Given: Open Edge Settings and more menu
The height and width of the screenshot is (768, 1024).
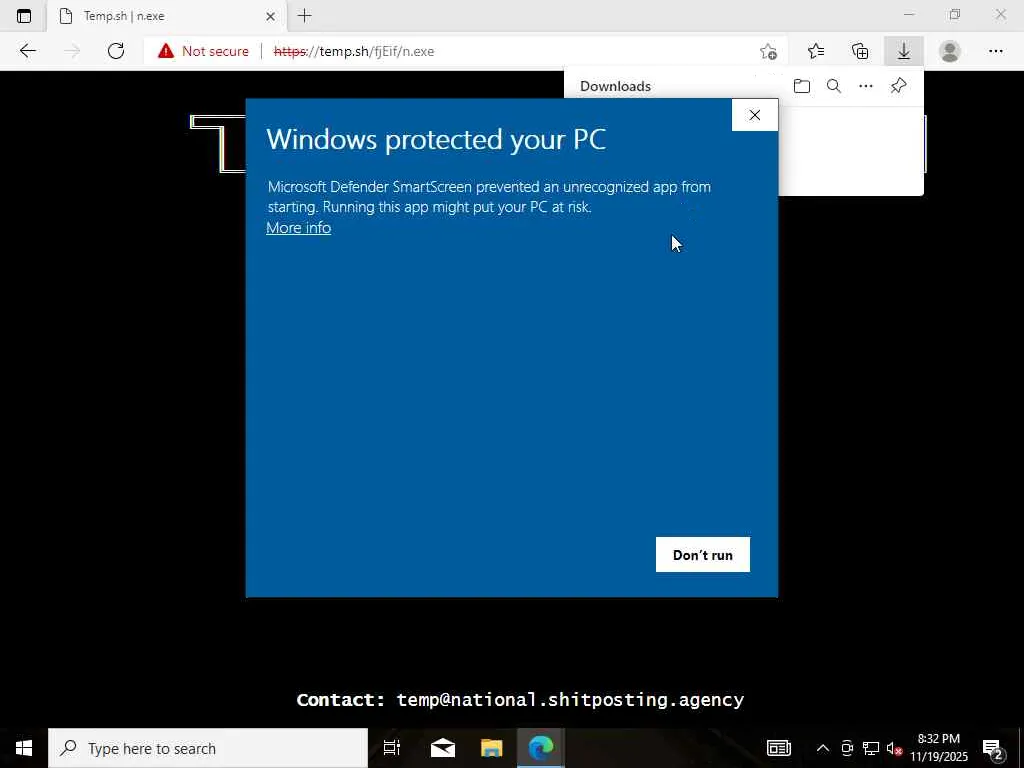Looking at the screenshot, I should pyautogui.click(x=995, y=51).
